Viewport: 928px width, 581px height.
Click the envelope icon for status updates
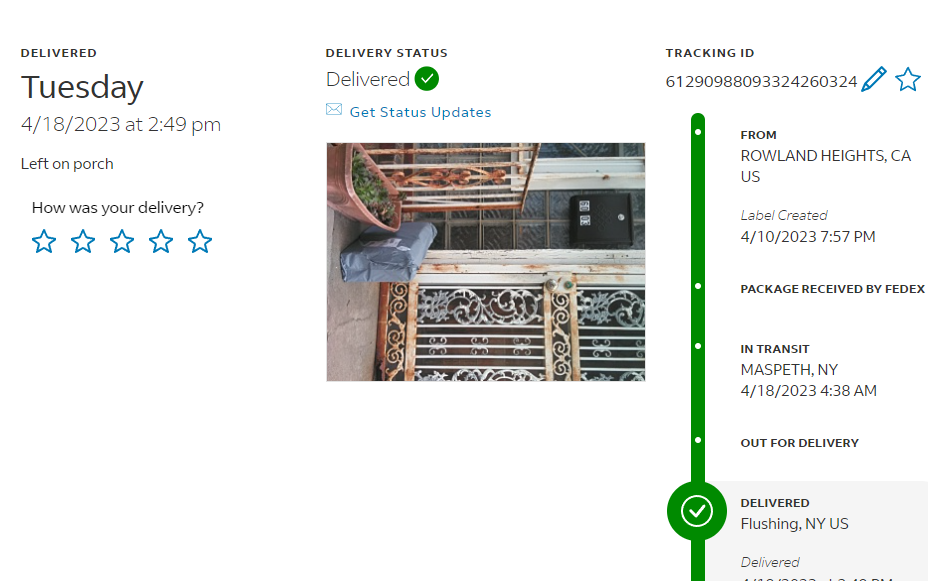click(x=334, y=110)
